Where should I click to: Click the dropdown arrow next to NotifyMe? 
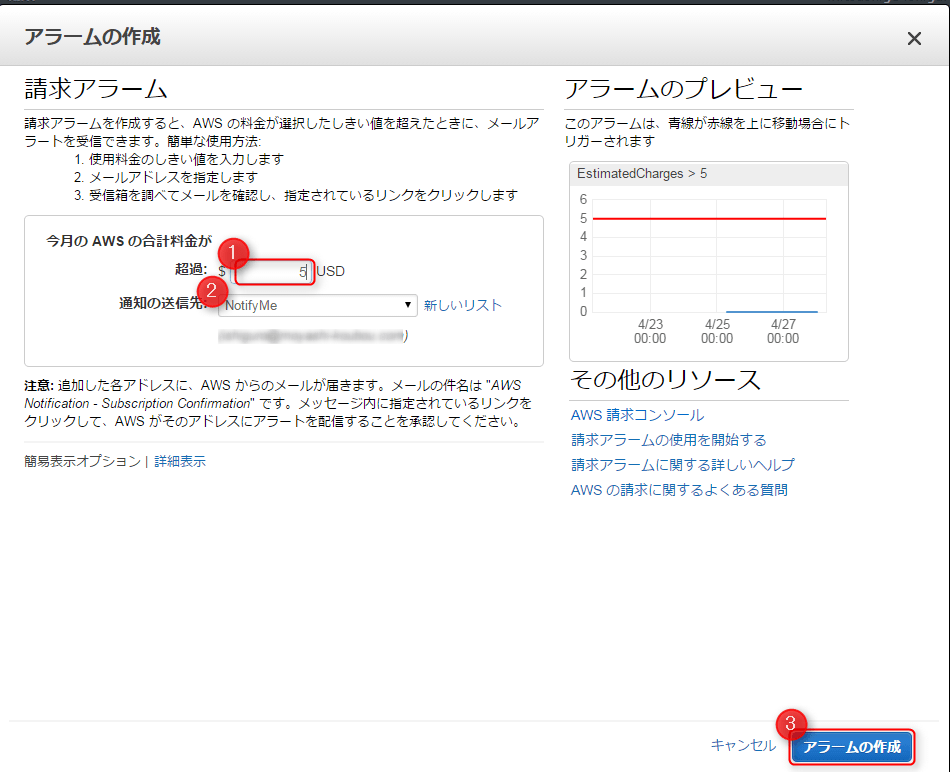click(x=406, y=303)
